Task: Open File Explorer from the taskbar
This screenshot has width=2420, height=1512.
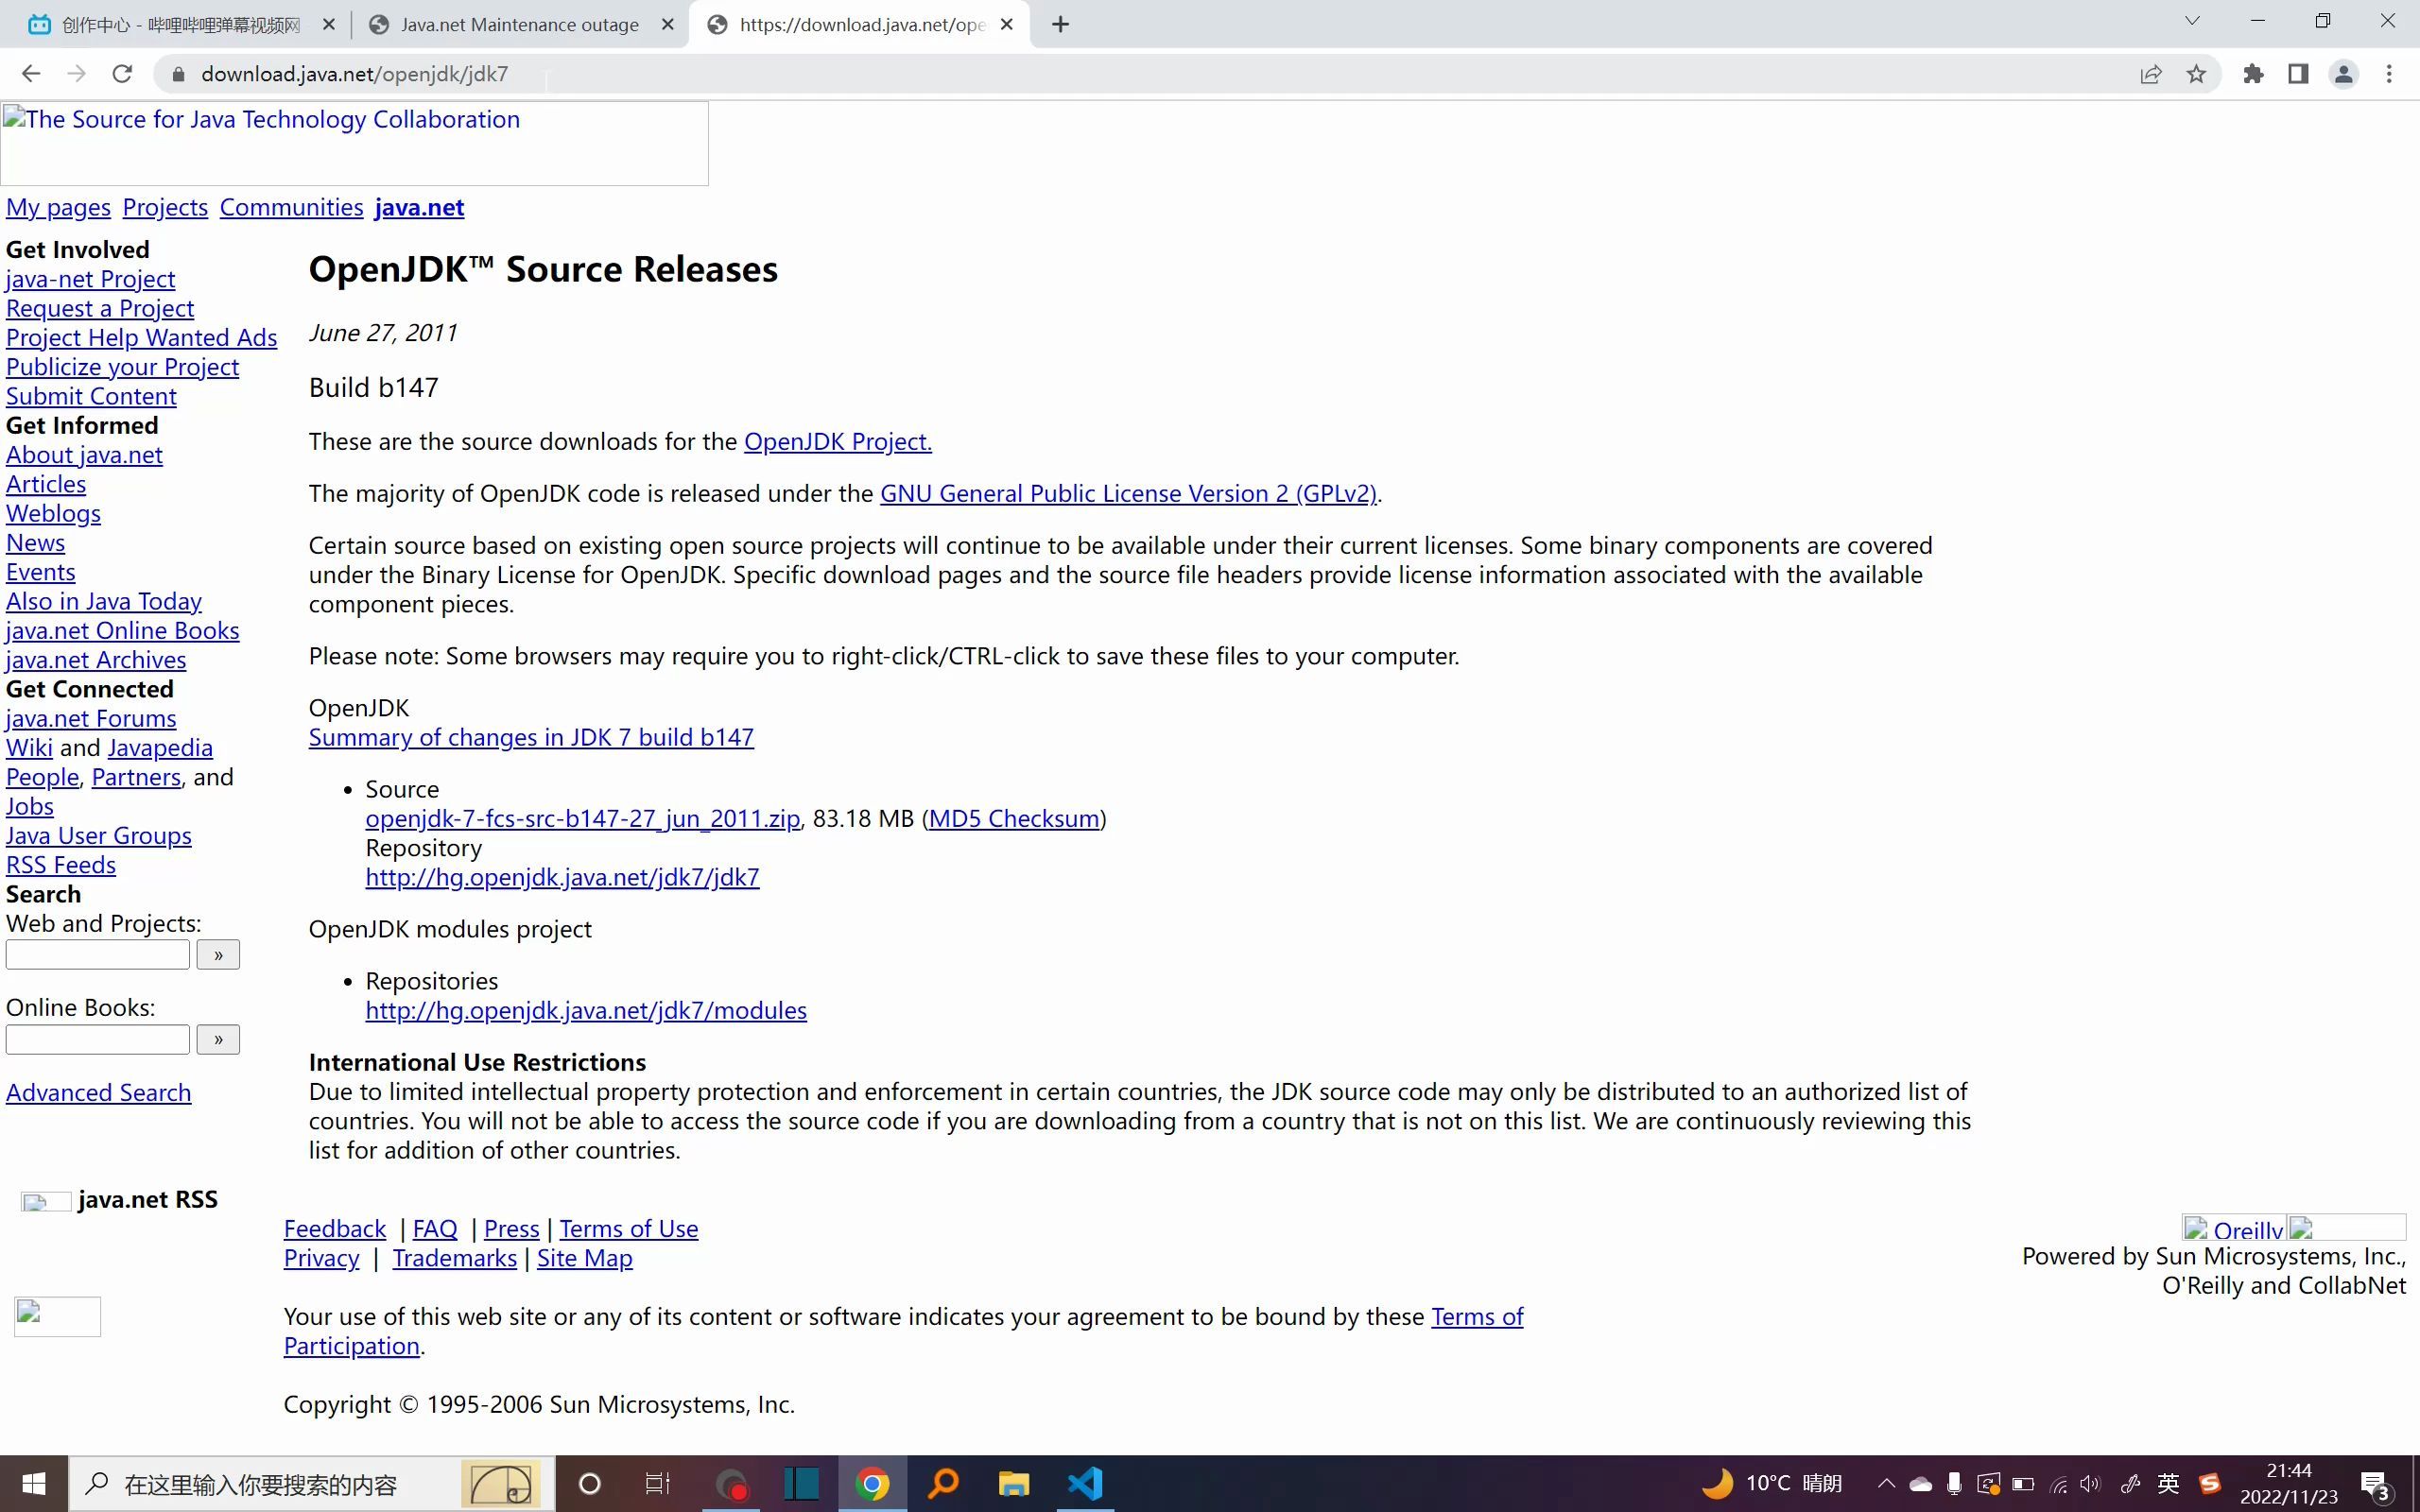Action: (1013, 1484)
